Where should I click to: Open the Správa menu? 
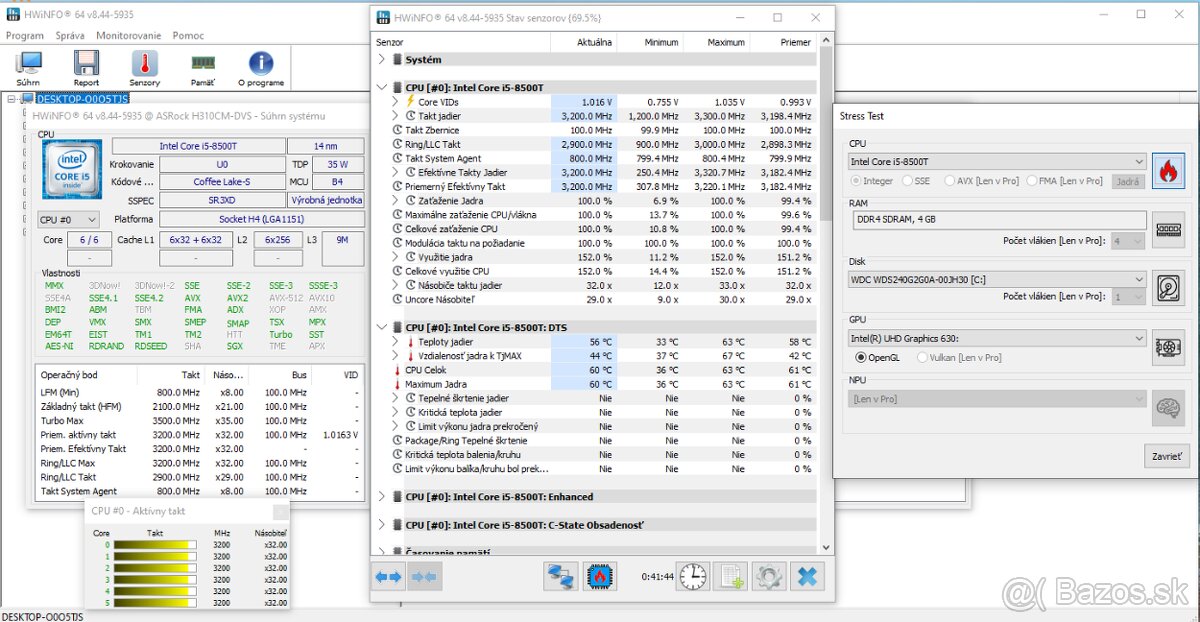[x=70, y=35]
